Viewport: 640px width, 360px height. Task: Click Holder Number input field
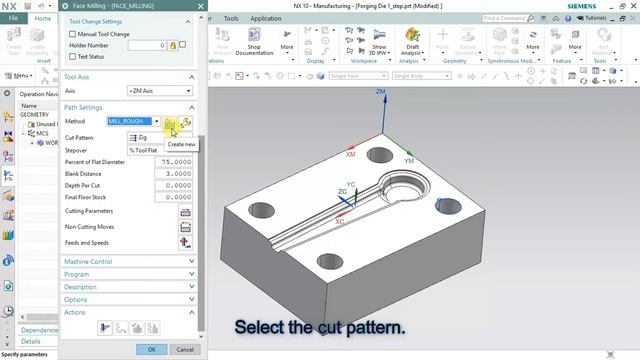pos(147,45)
